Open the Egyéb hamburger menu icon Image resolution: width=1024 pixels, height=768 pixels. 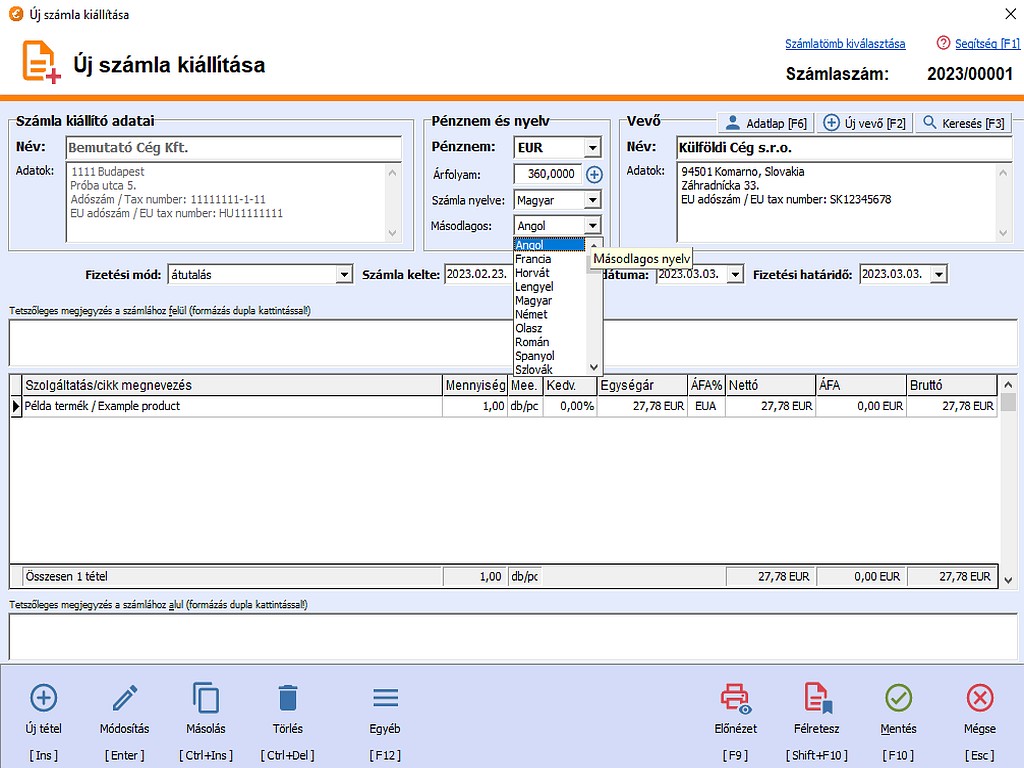pyautogui.click(x=385, y=698)
